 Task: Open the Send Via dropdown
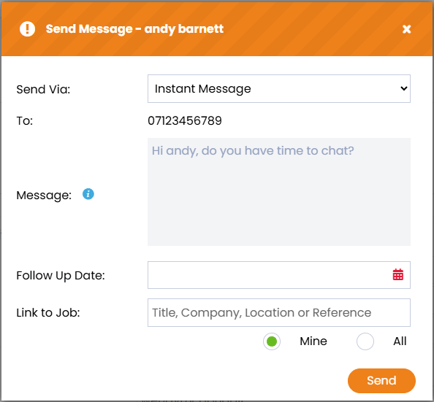tap(279, 89)
